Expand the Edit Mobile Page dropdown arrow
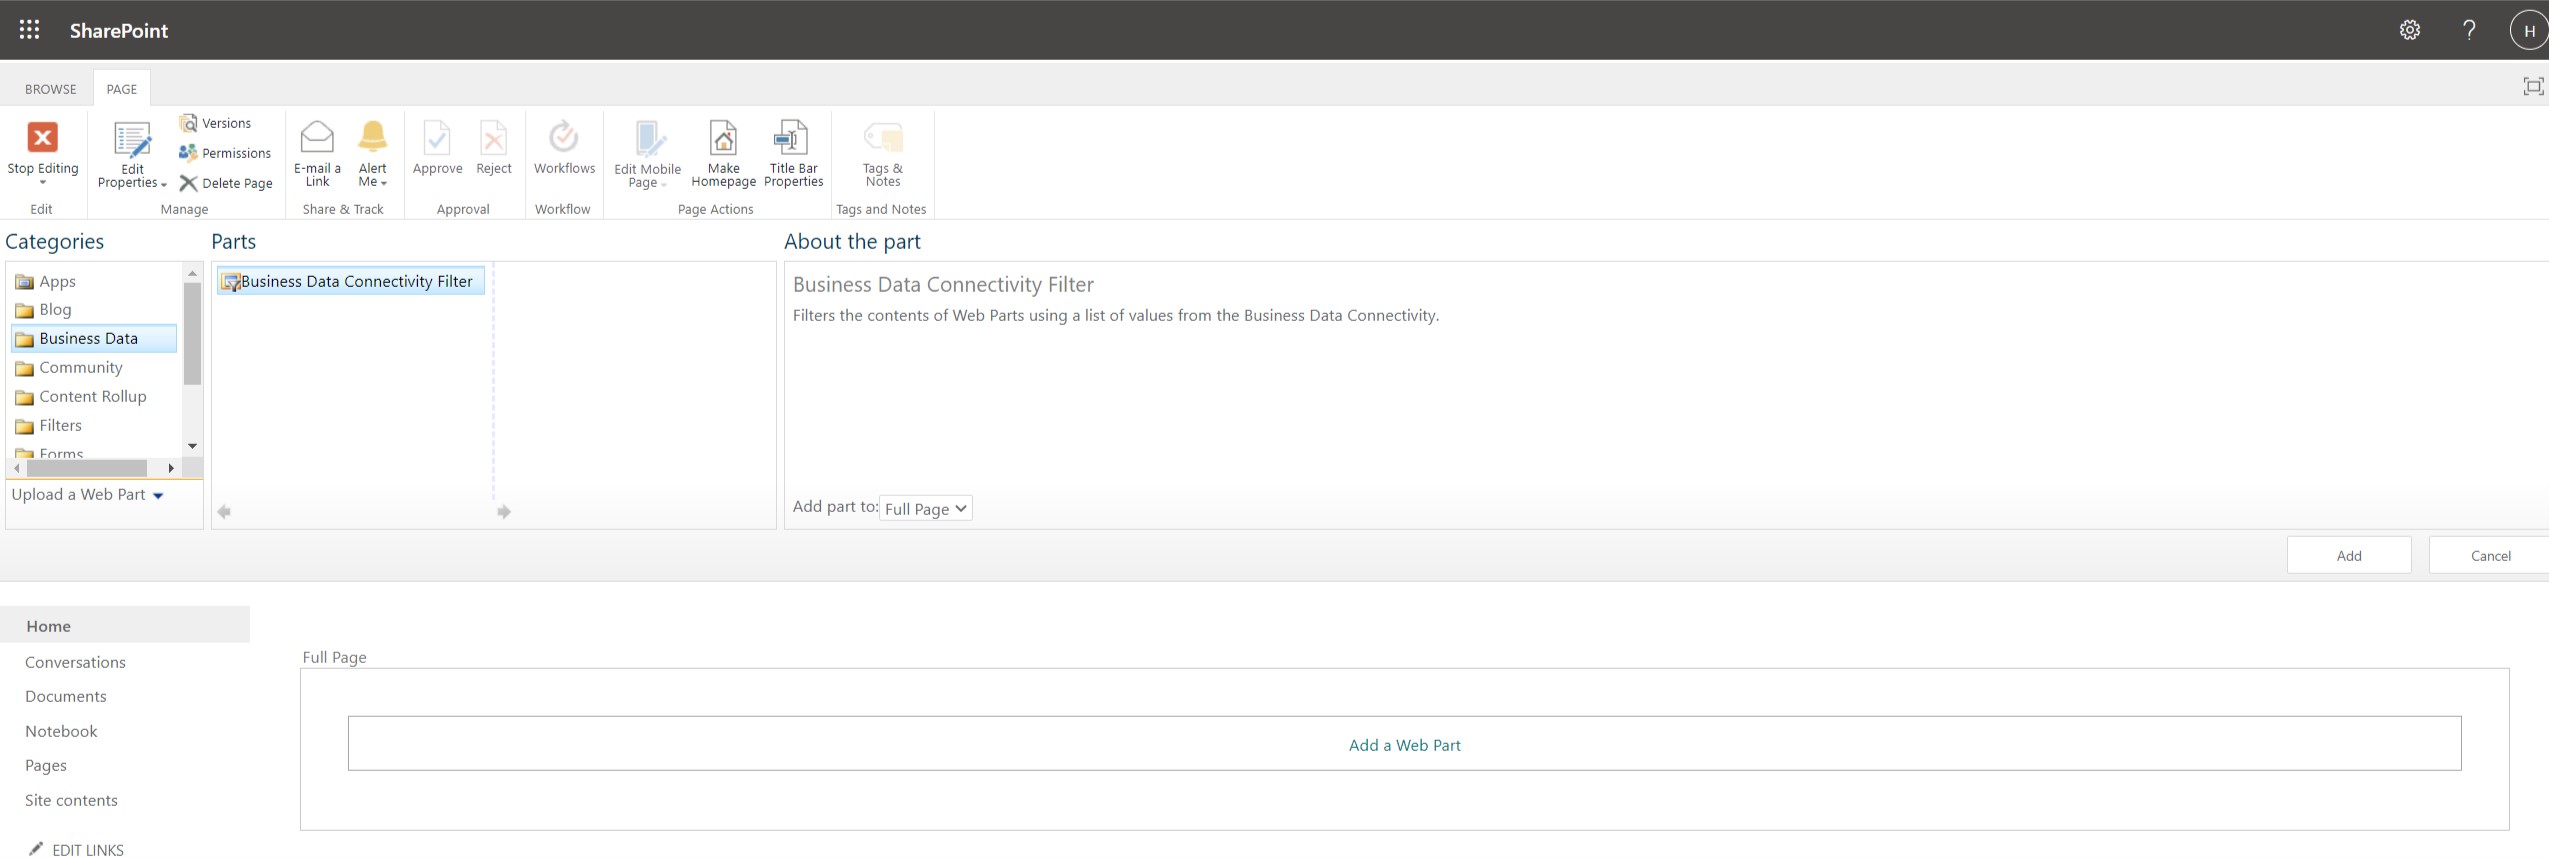This screenshot has height=858, width=2549. coord(663,184)
